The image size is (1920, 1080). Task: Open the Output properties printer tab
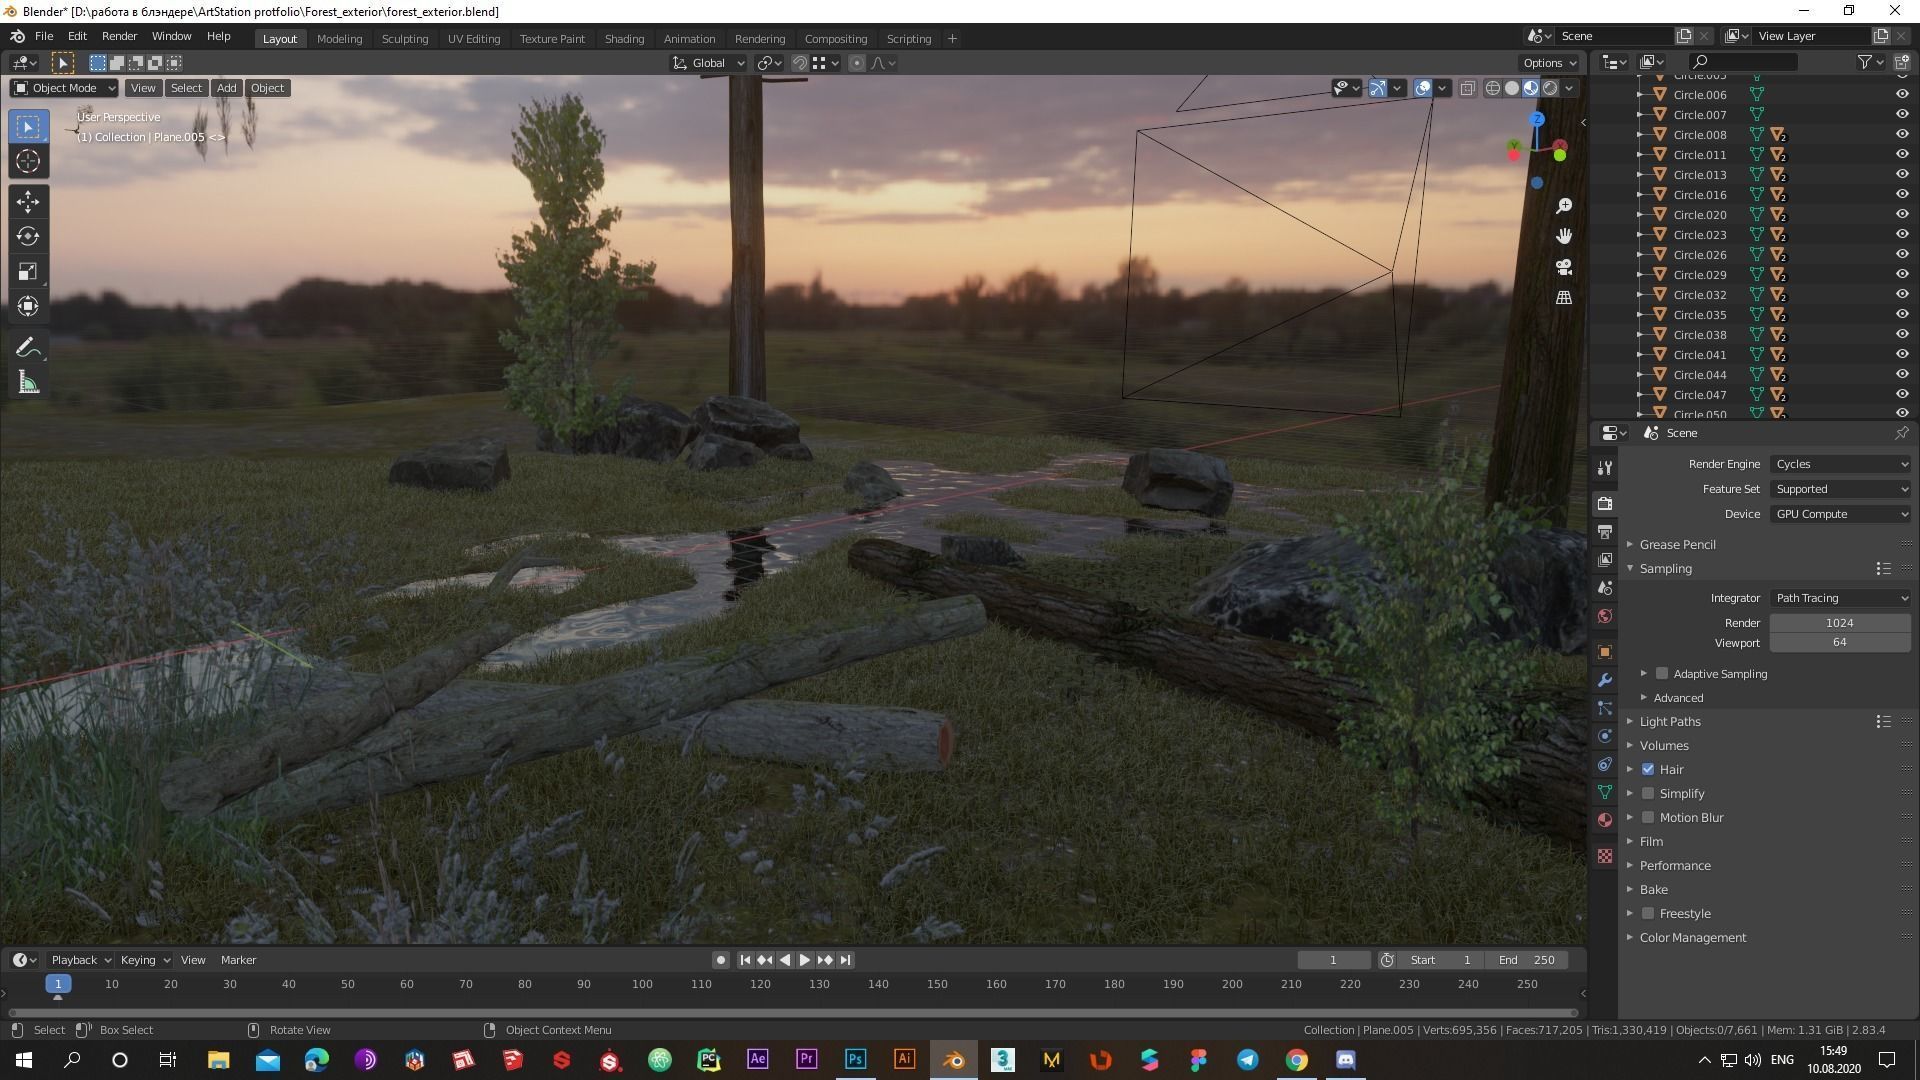click(1605, 532)
